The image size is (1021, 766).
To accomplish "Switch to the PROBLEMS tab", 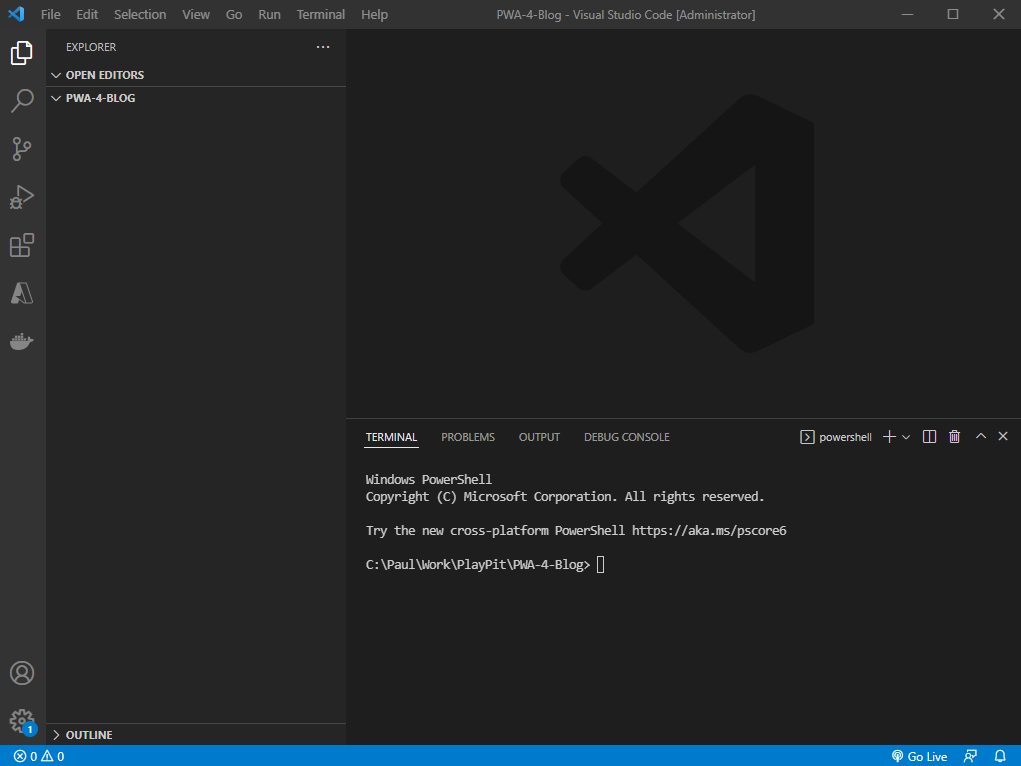I will coord(468,437).
